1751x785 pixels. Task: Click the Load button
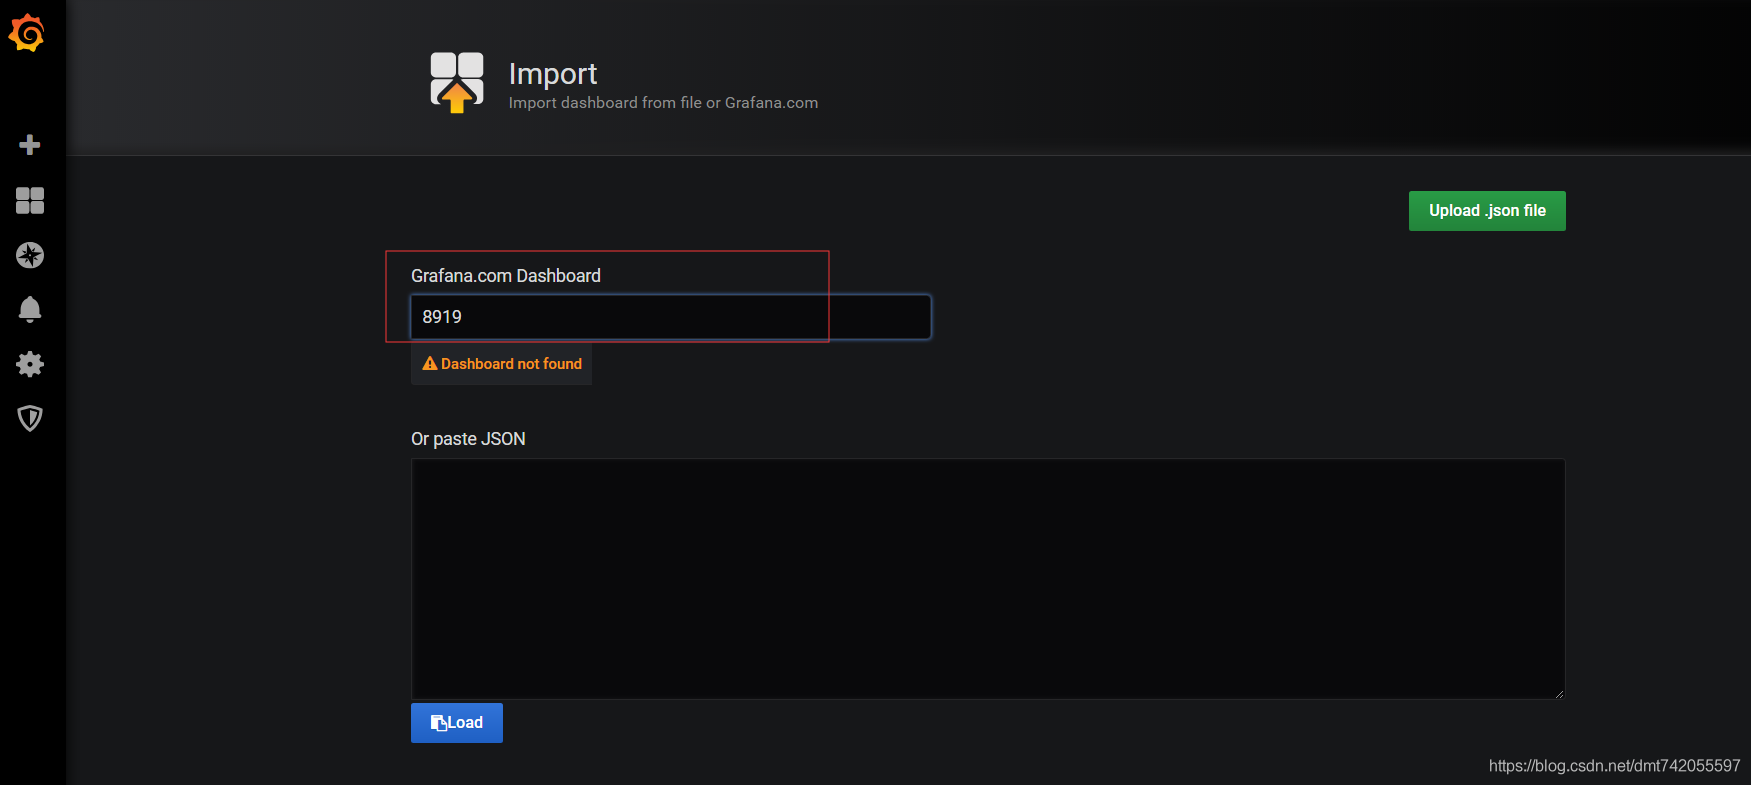pyautogui.click(x=457, y=723)
